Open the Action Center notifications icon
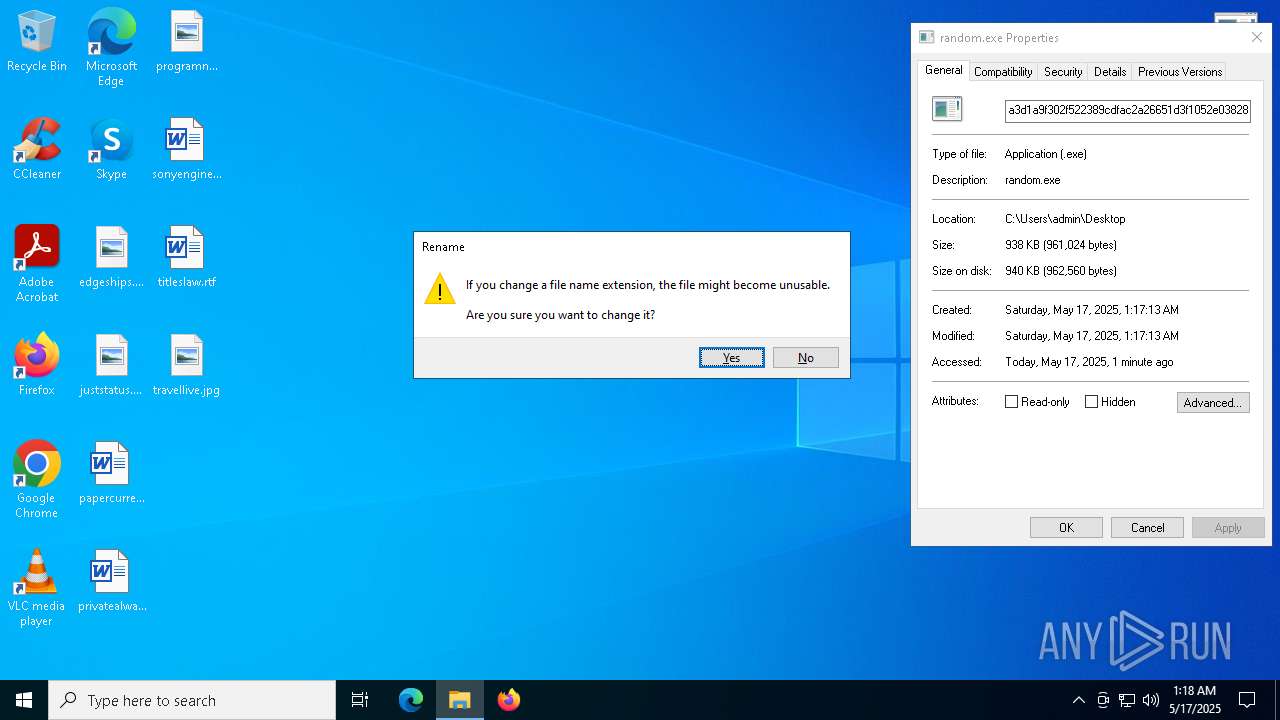 click(x=1247, y=700)
